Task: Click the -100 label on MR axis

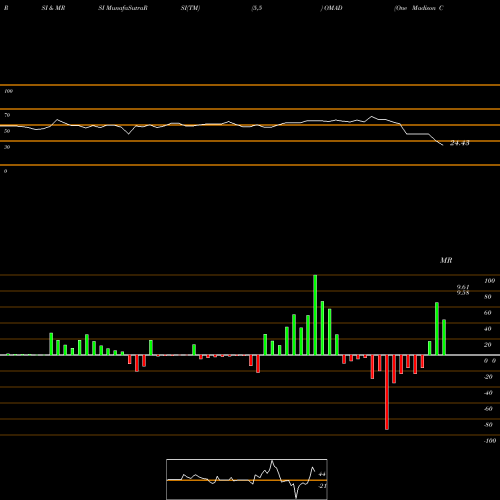Action: [489, 441]
